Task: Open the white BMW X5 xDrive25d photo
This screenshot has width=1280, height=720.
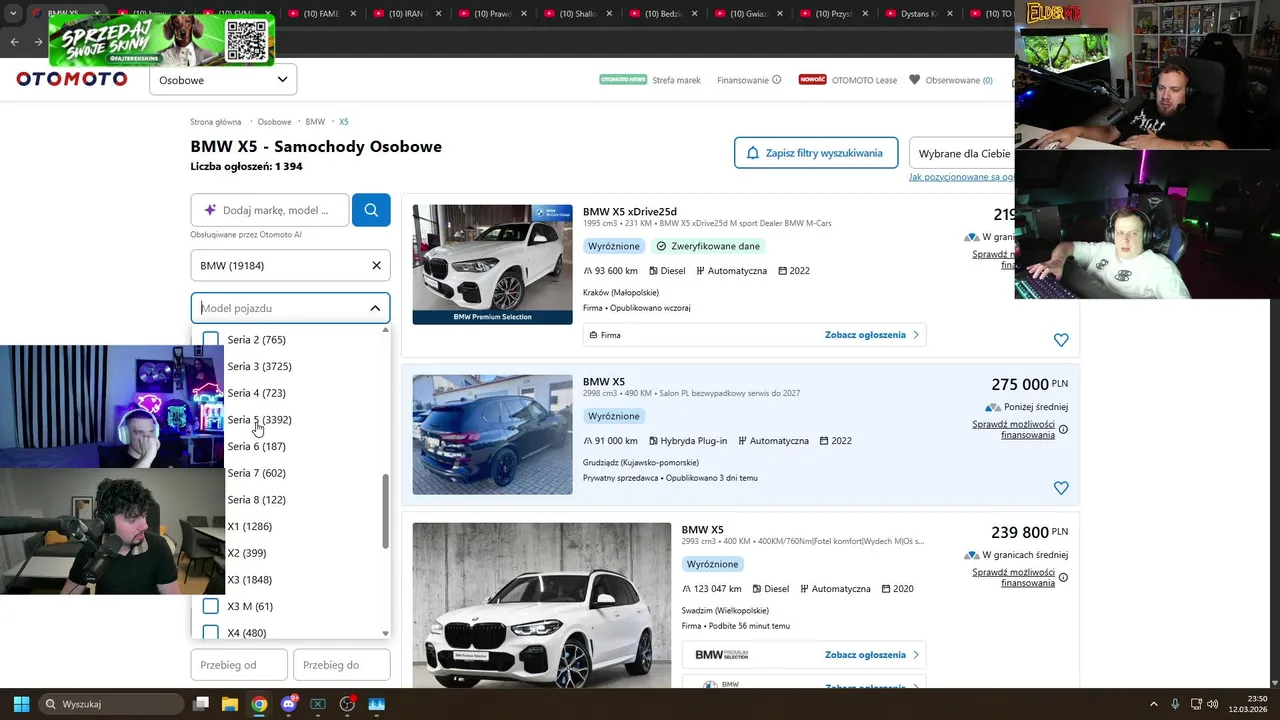Action: tap(492, 264)
